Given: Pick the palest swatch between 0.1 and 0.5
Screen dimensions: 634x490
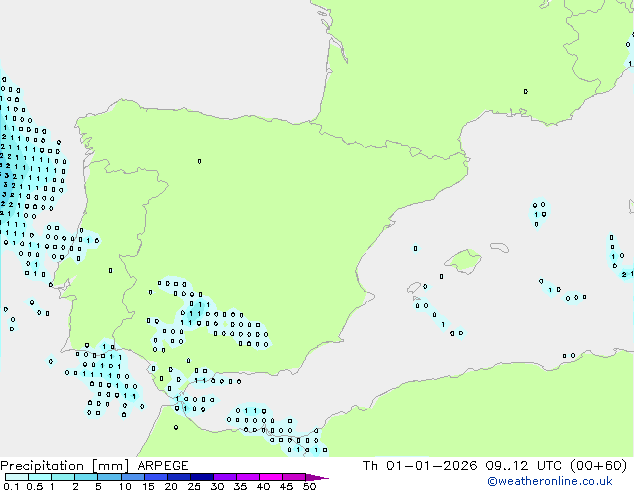Looking at the screenshot, I should pyautogui.click(x=17, y=478).
